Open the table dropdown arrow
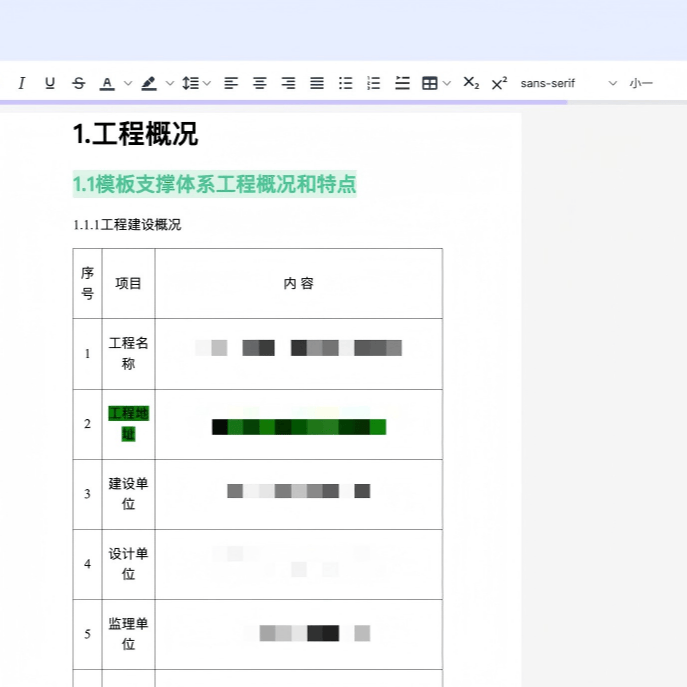Image resolution: width=687 pixels, height=687 pixels. tap(447, 83)
